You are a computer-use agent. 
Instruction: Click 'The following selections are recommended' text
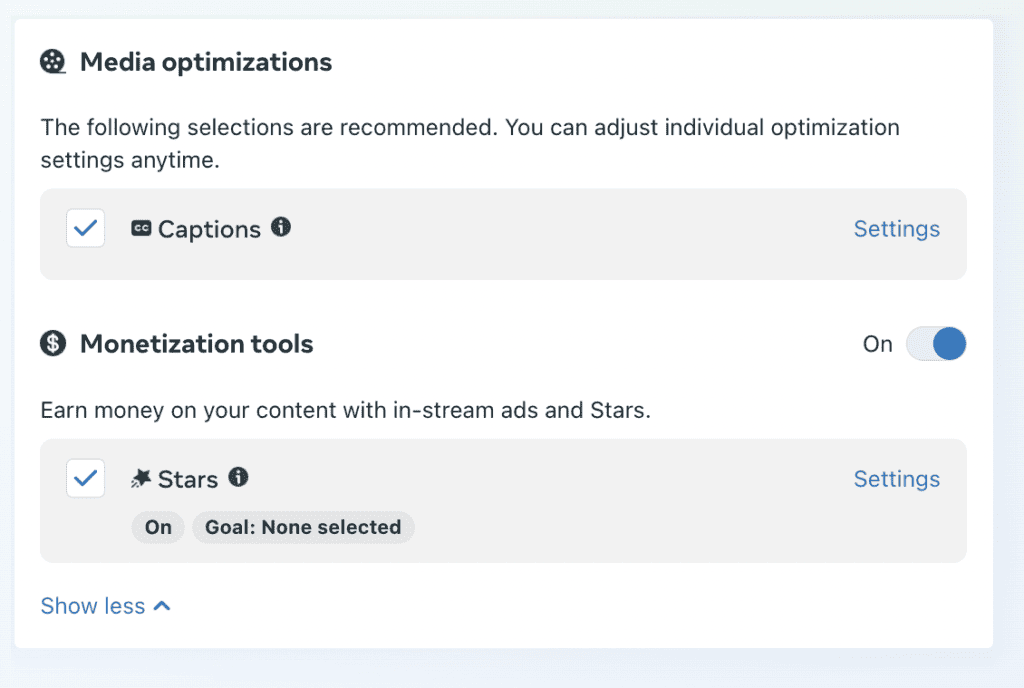tap(470, 143)
